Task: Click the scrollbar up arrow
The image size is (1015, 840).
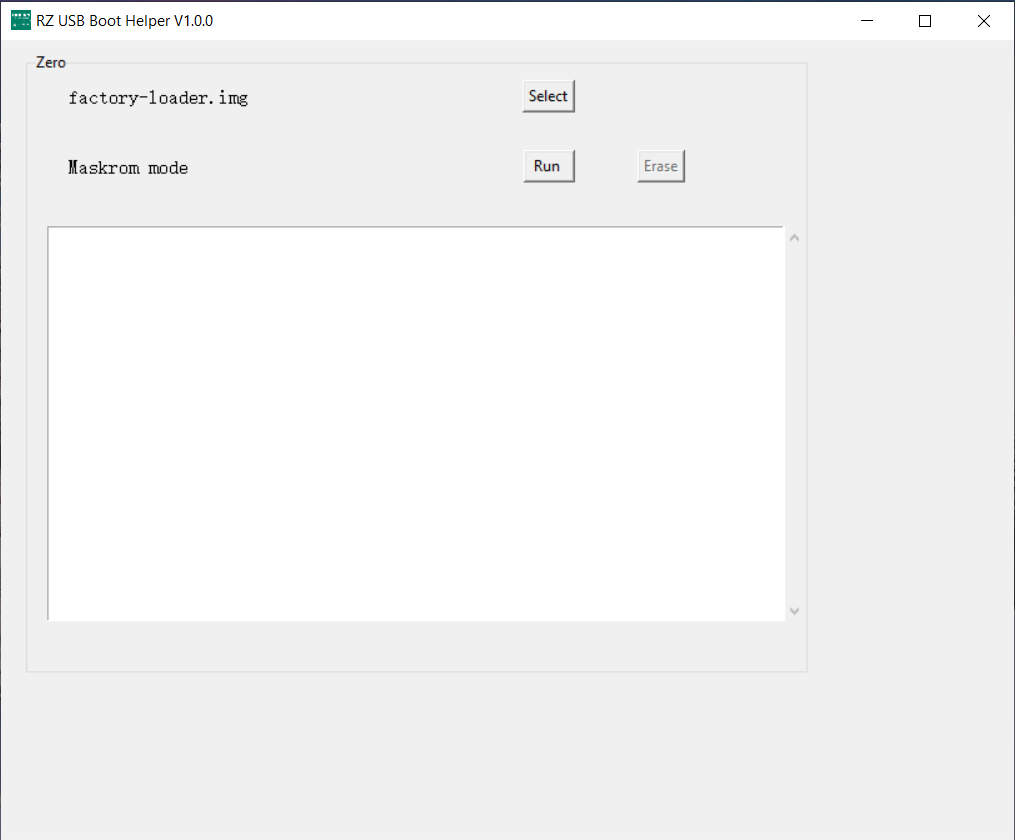Action: click(793, 237)
